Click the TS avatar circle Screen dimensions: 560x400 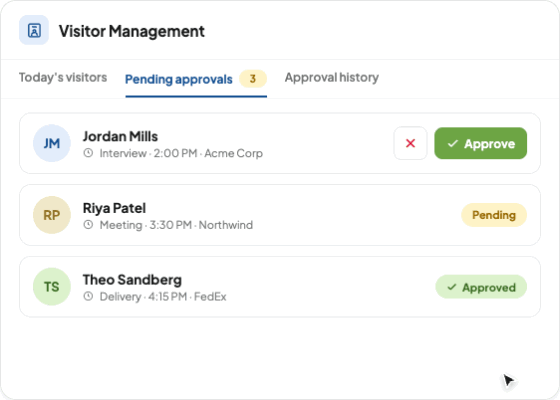pos(52,287)
